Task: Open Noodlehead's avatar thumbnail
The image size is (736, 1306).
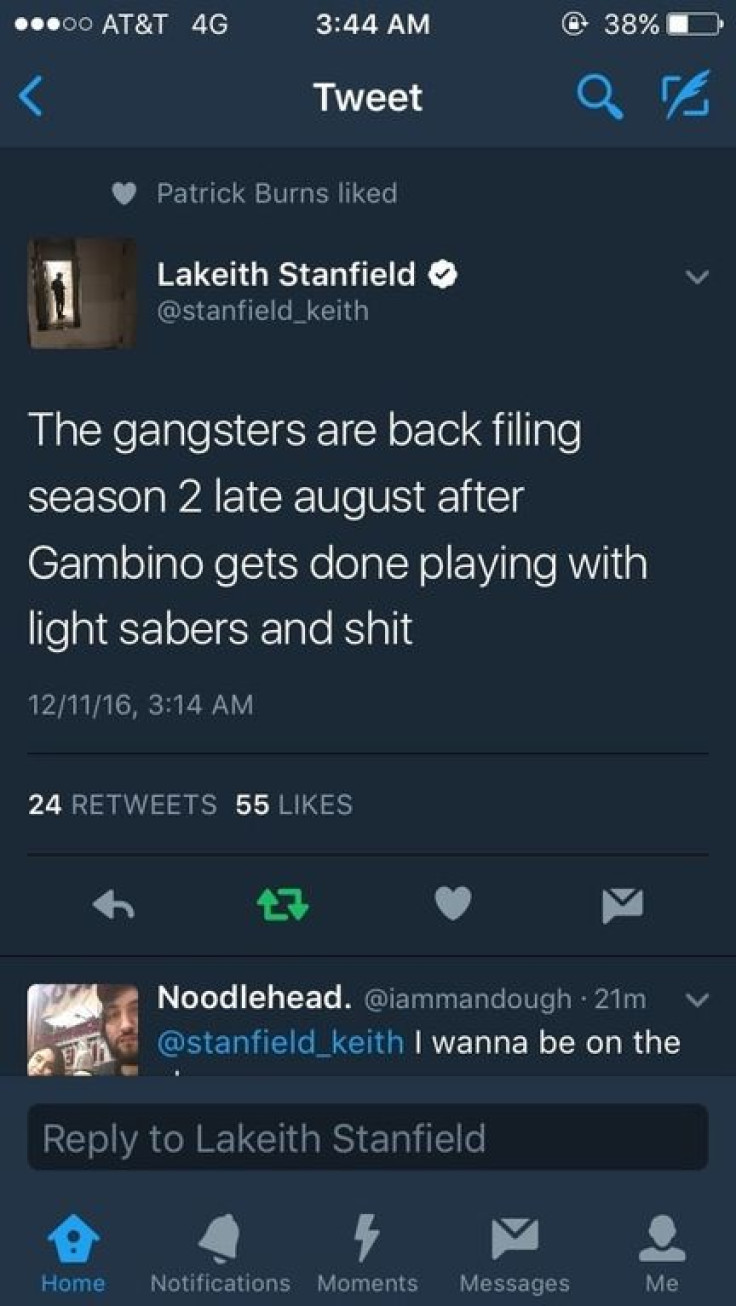Action: (x=82, y=1029)
